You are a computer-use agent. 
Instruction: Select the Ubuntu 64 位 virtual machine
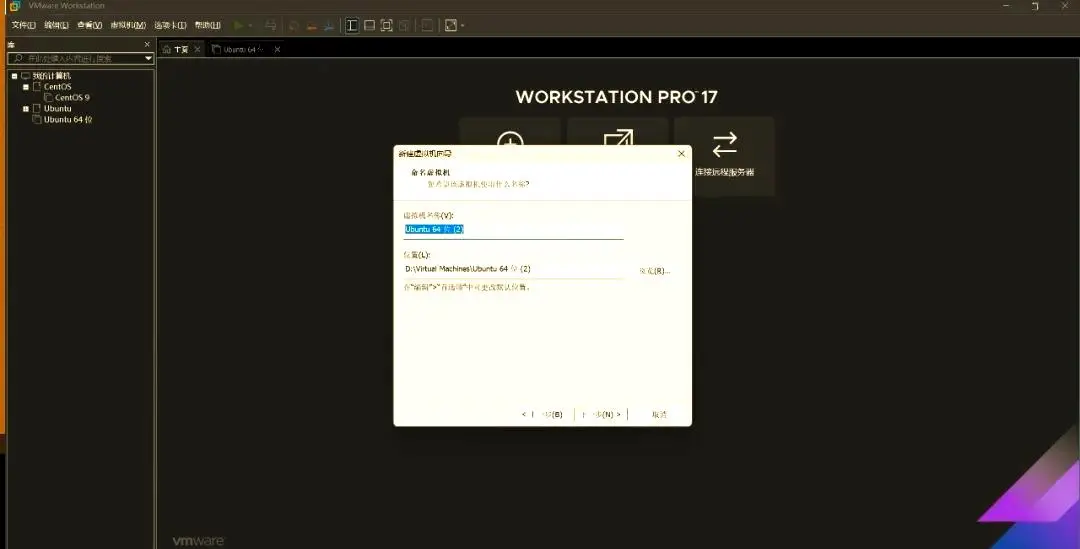pyautogui.click(x=68, y=120)
